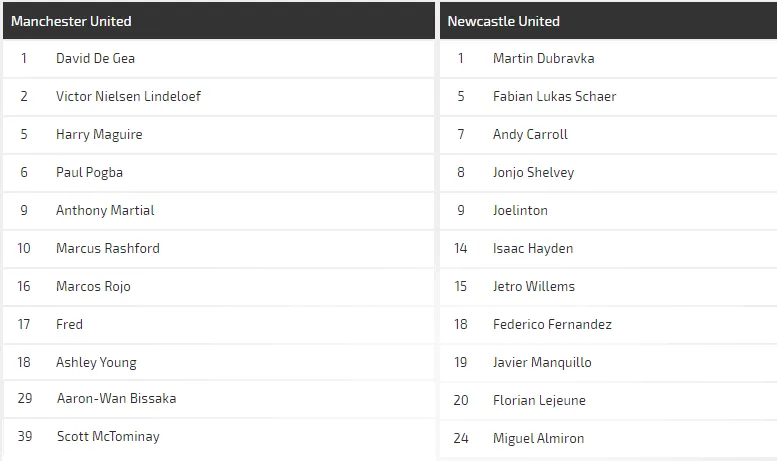777x461 pixels.
Task: Select Paul Pogba in the lineup
Action: coord(89,172)
